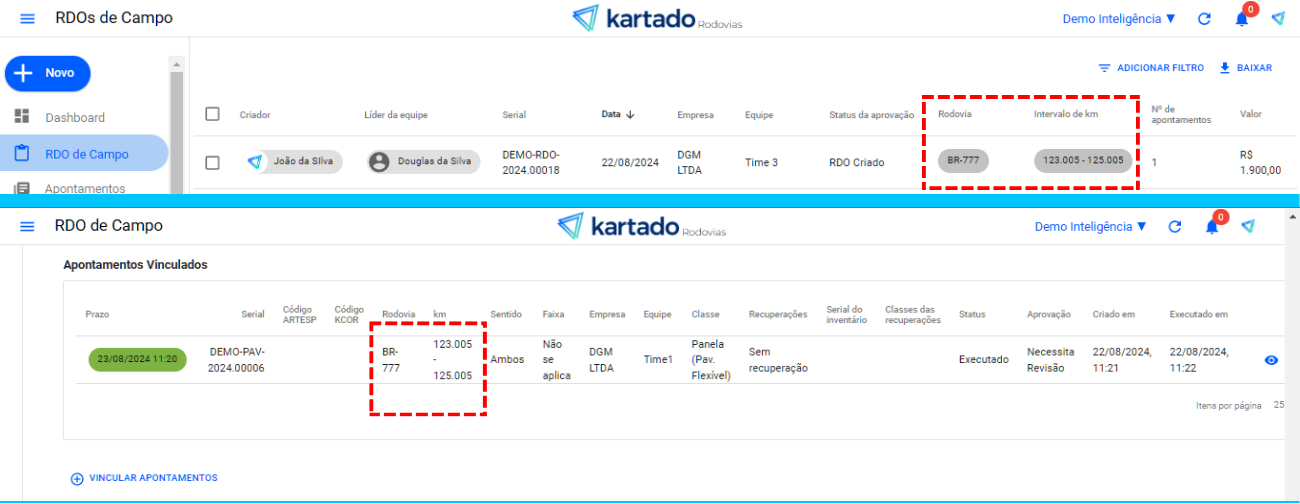
Task: Sort by the Data column header
Action: (617, 115)
